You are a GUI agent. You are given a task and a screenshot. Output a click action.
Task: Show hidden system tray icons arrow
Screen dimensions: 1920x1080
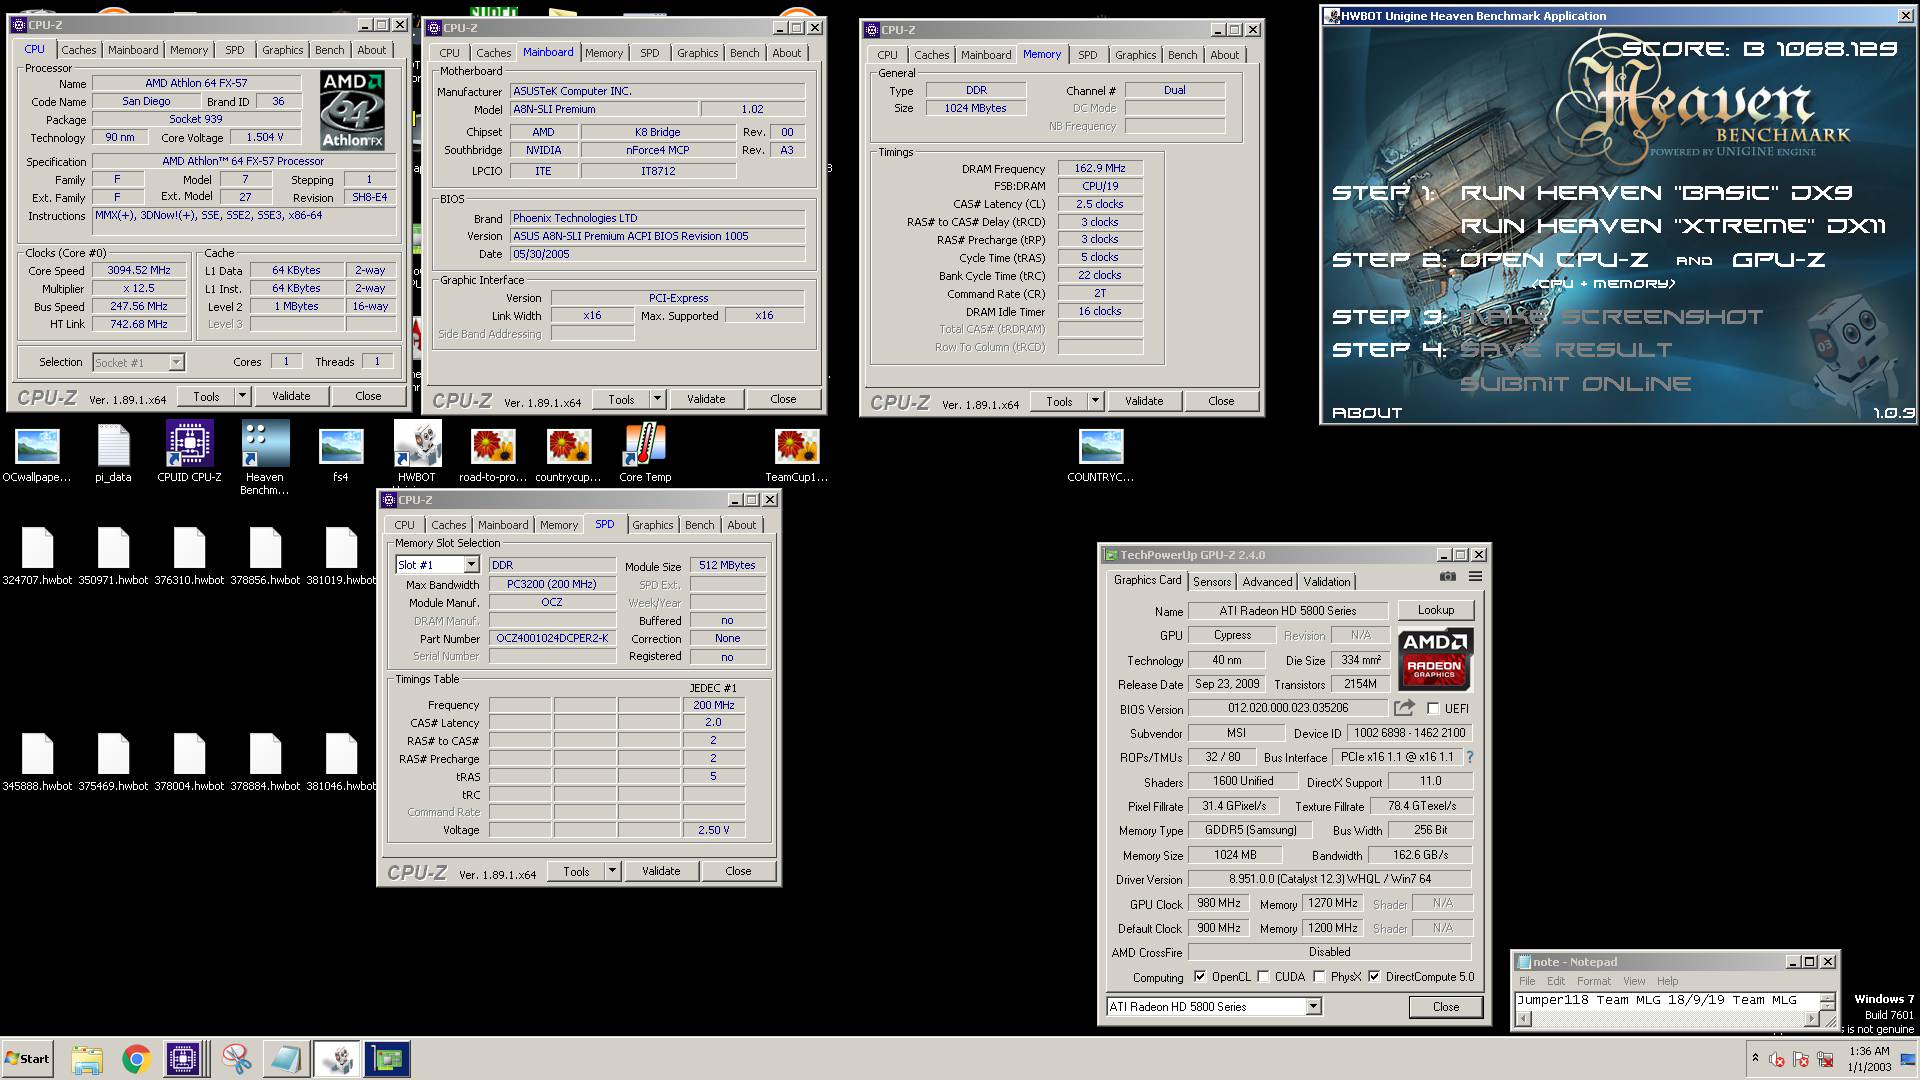[x=1755, y=1058]
